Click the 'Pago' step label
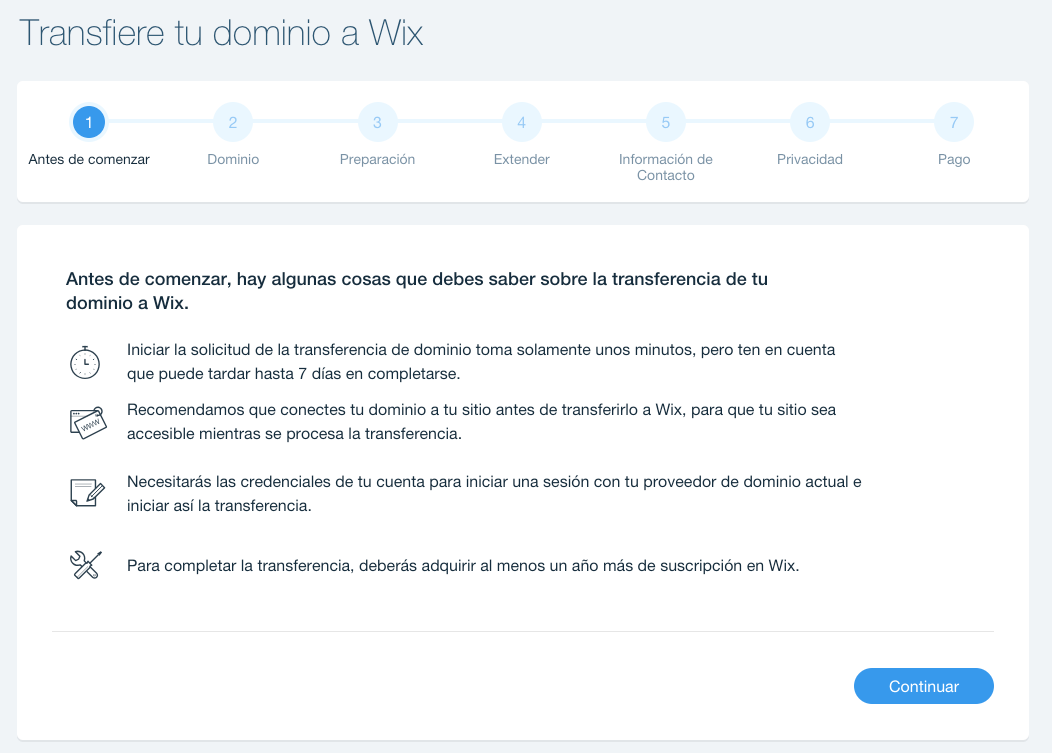 click(x=954, y=160)
